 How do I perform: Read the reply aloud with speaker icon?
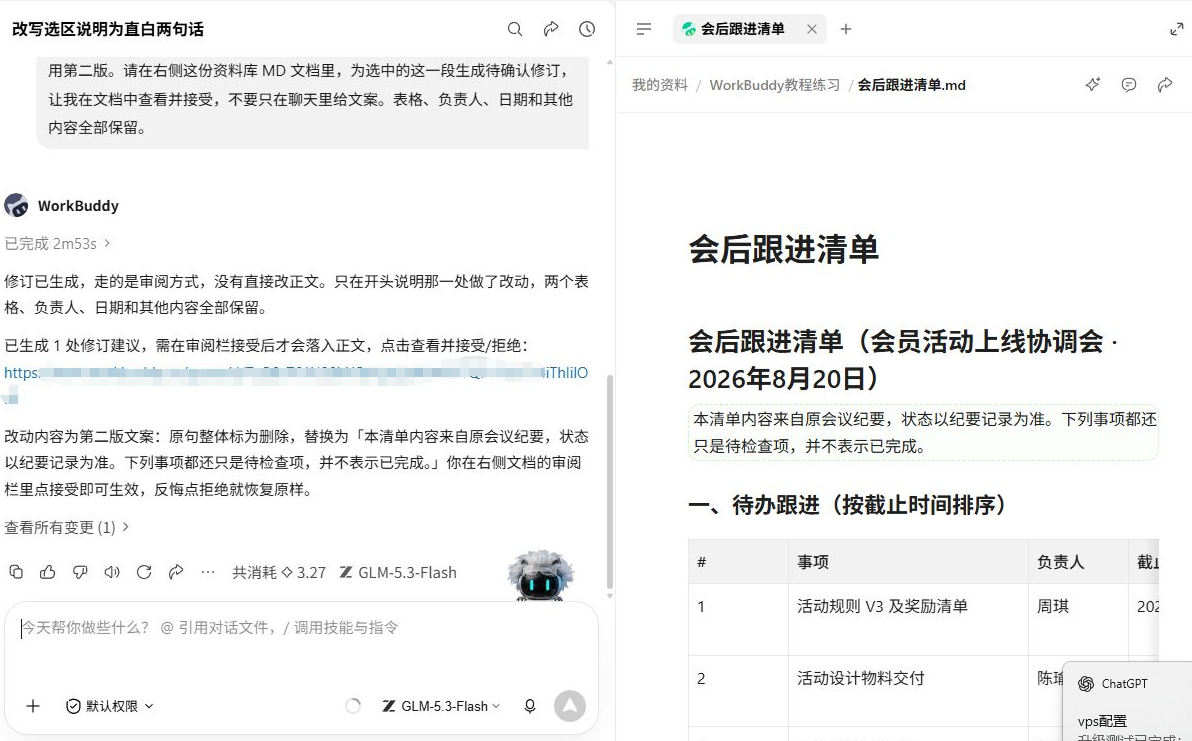click(112, 572)
